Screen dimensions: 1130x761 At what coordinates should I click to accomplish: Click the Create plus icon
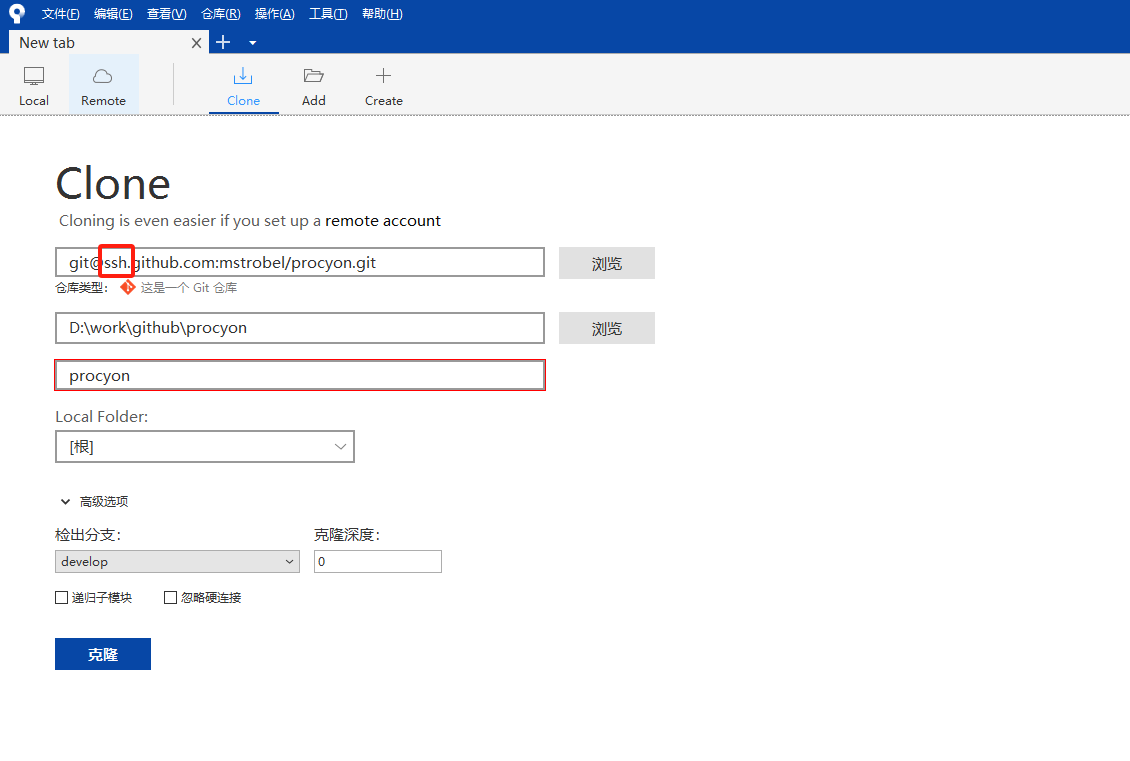(383, 76)
